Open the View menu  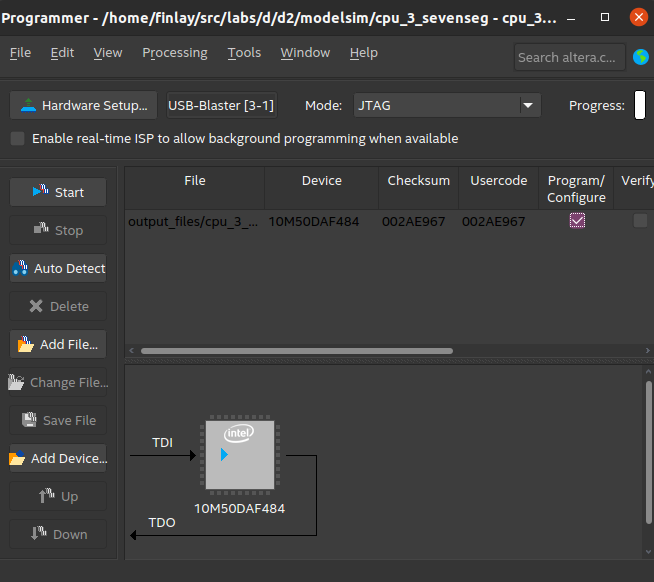[x=108, y=53]
